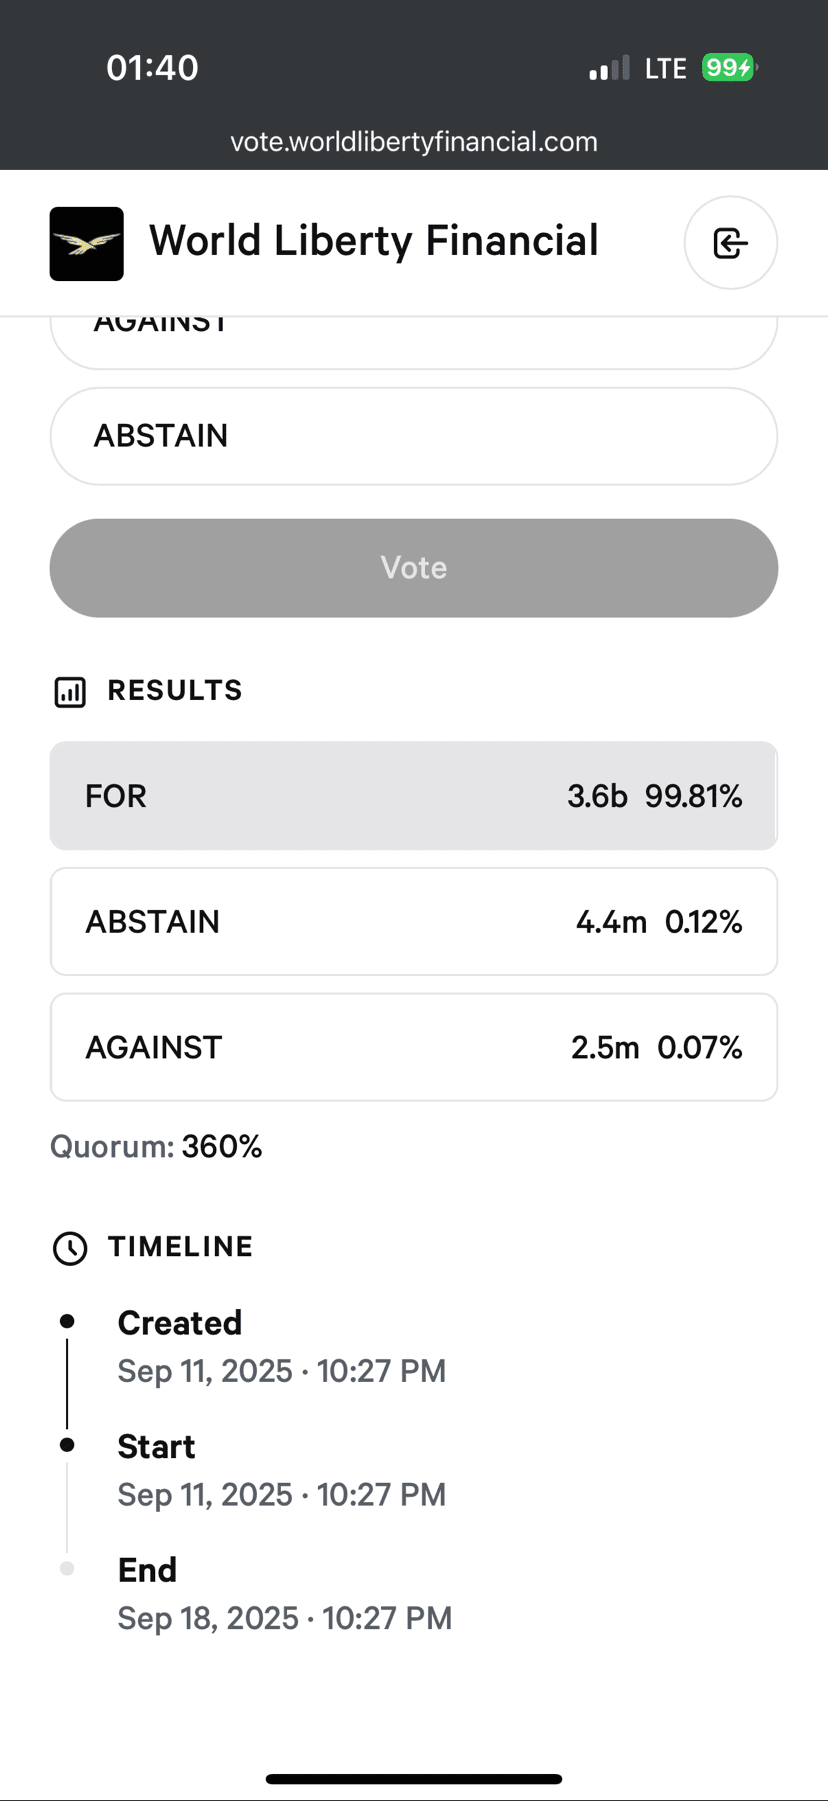
Task: Tap the home indicator bar at bottom
Action: 414,1779
